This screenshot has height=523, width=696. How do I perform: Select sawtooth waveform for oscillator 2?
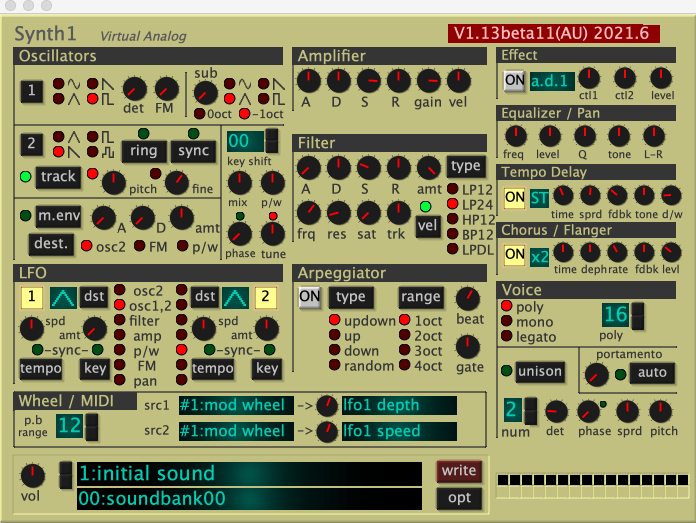coord(59,152)
